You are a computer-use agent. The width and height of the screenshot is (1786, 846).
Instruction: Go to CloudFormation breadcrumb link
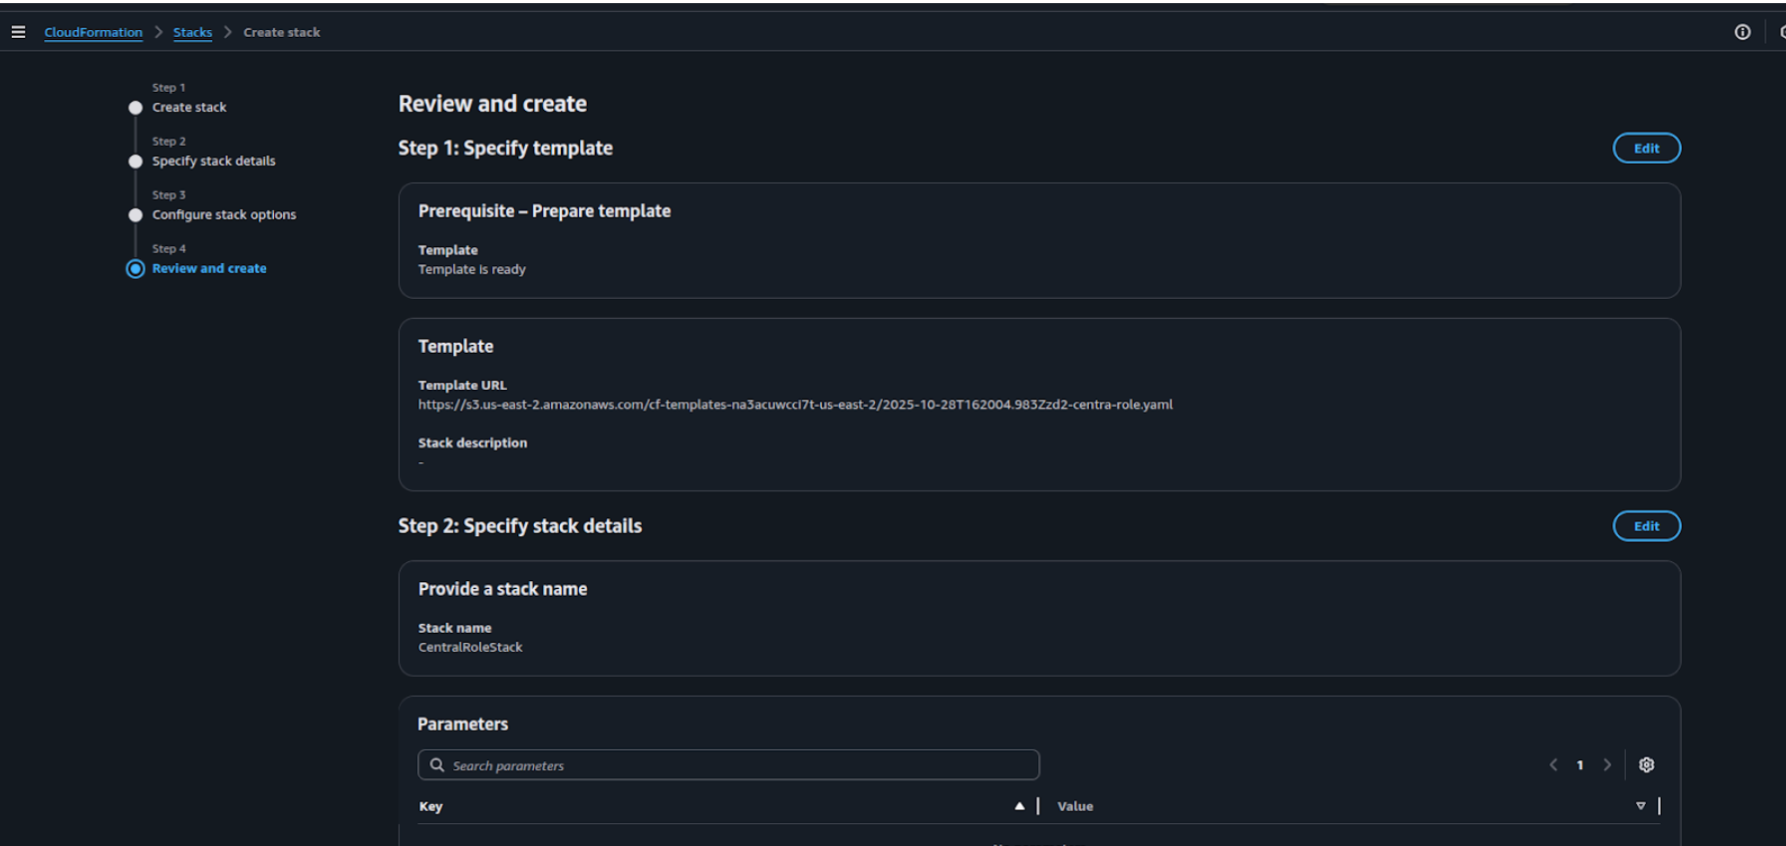[x=93, y=32]
